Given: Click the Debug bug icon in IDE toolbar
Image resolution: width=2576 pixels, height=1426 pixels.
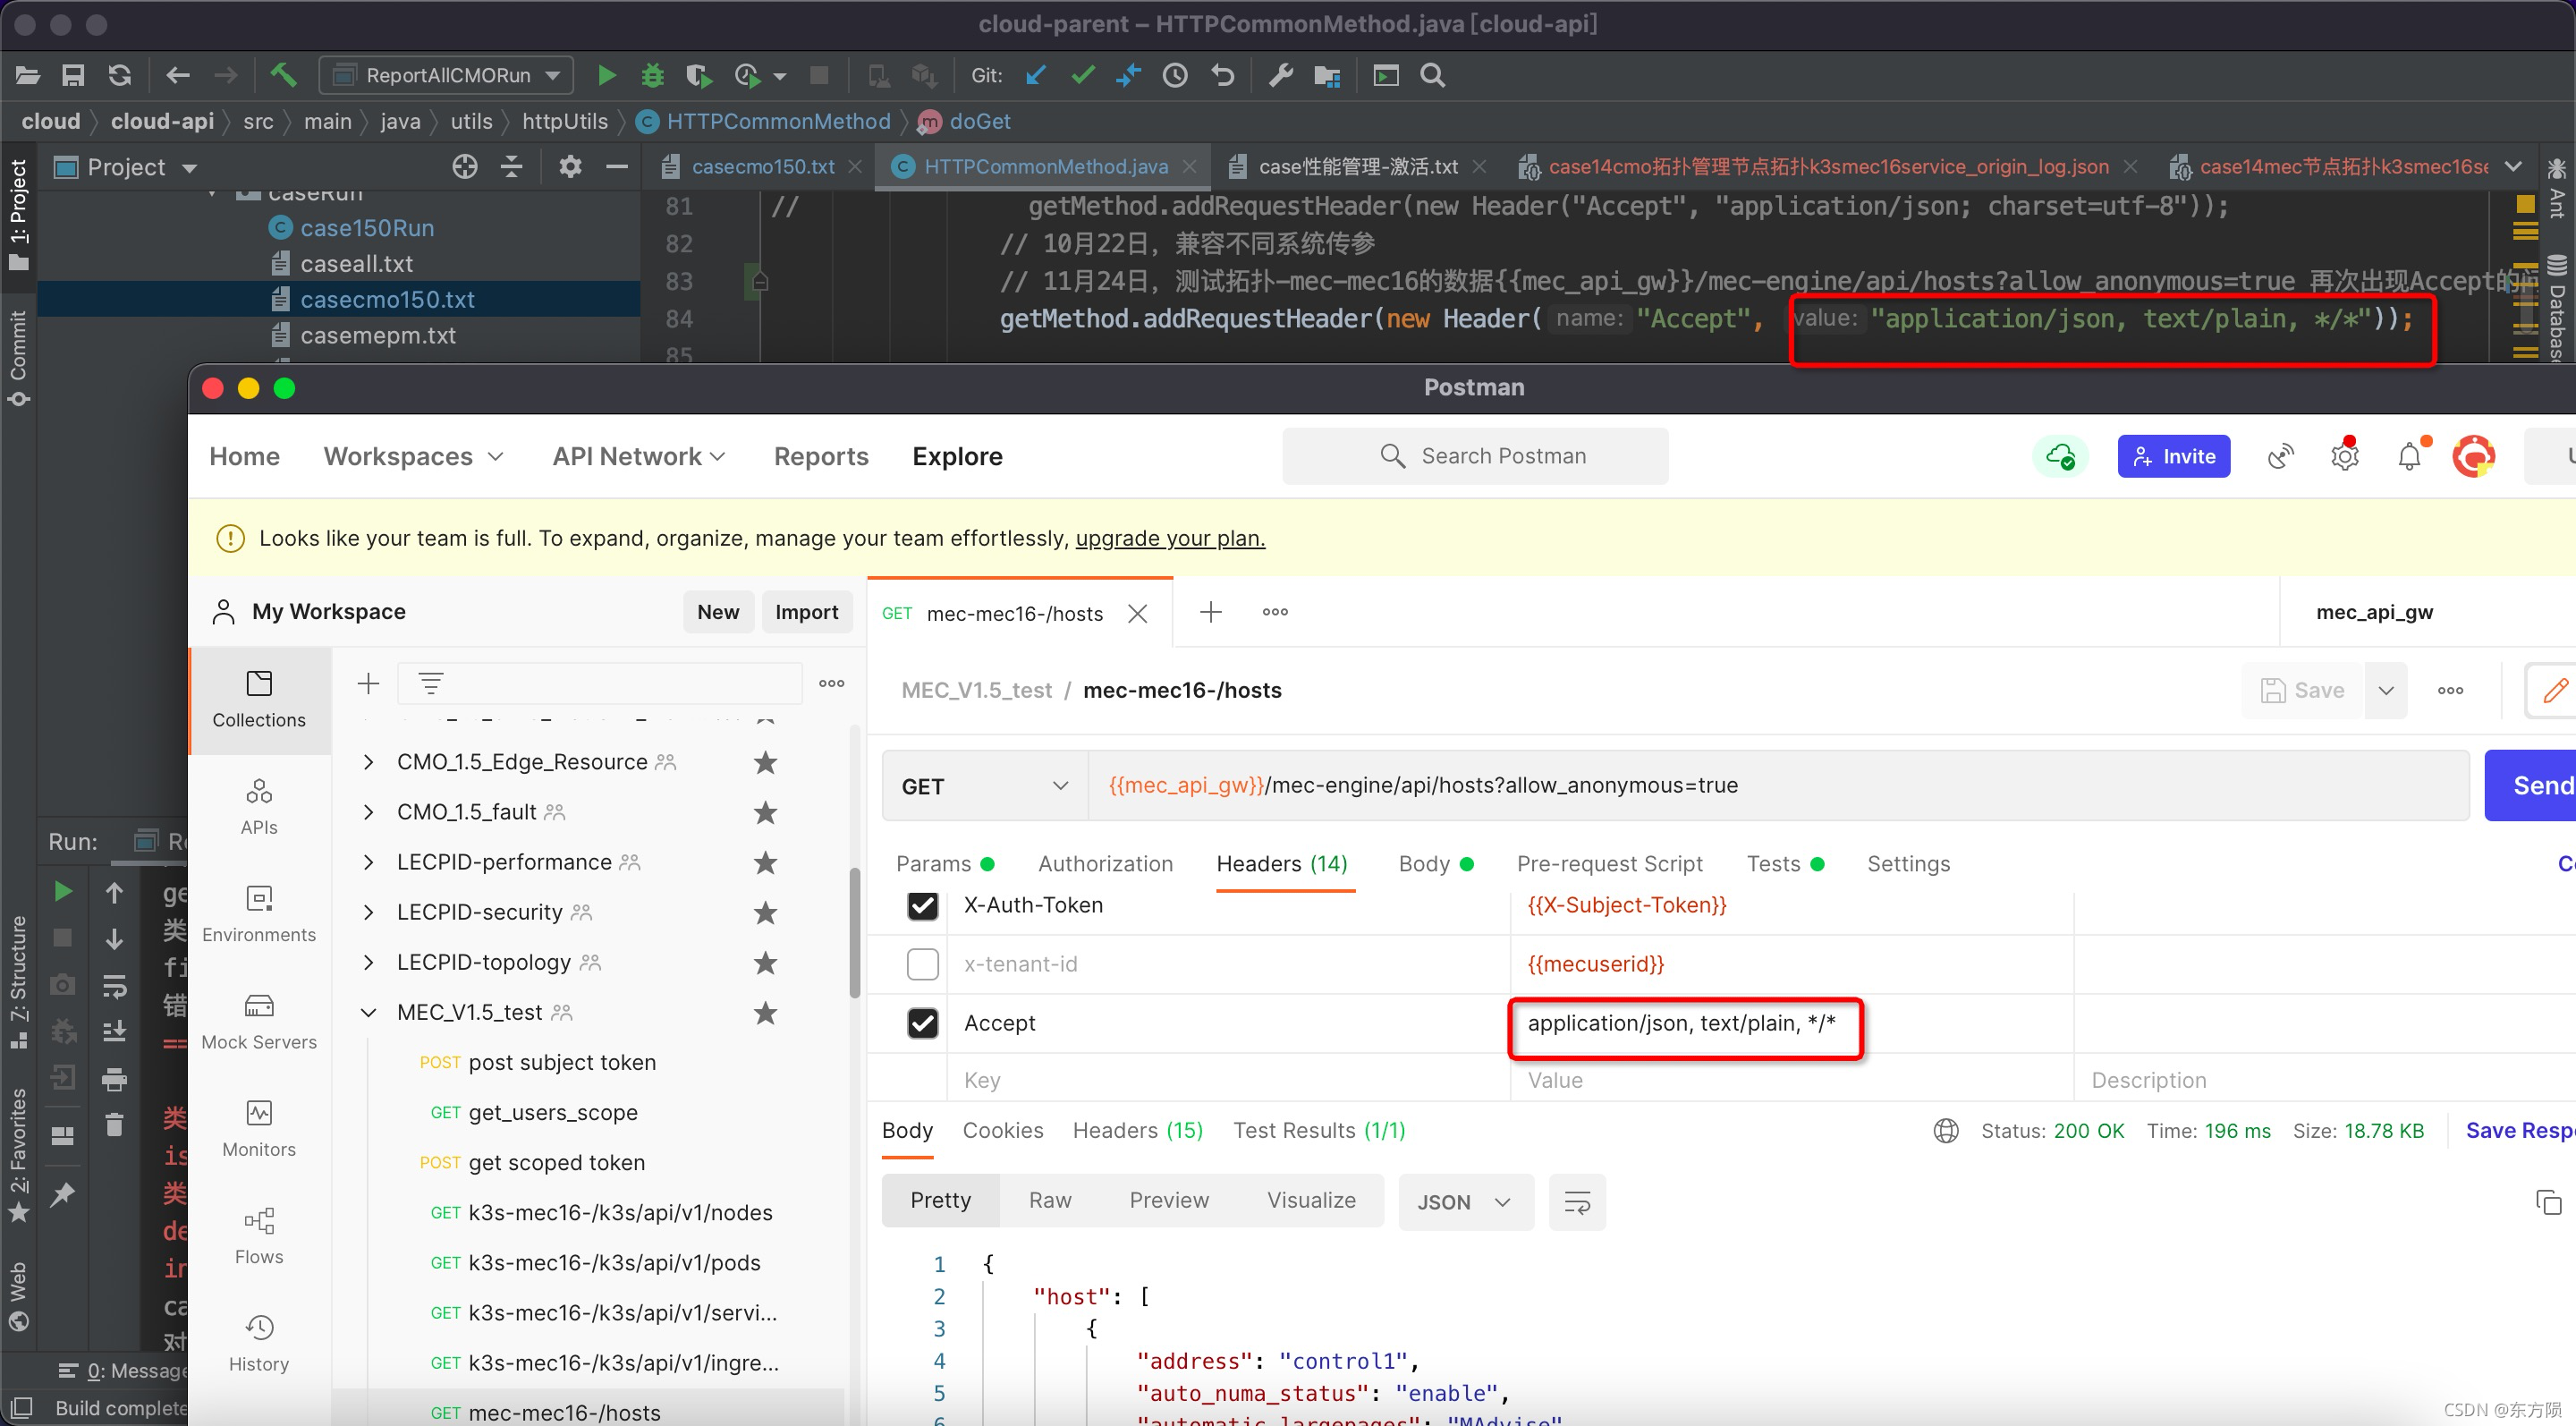Looking at the screenshot, I should [x=652, y=75].
